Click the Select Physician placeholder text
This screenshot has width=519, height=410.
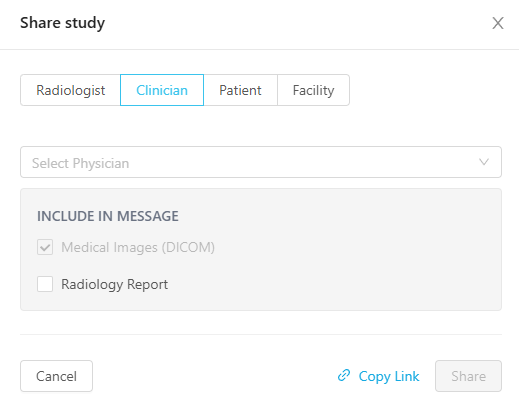80,163
